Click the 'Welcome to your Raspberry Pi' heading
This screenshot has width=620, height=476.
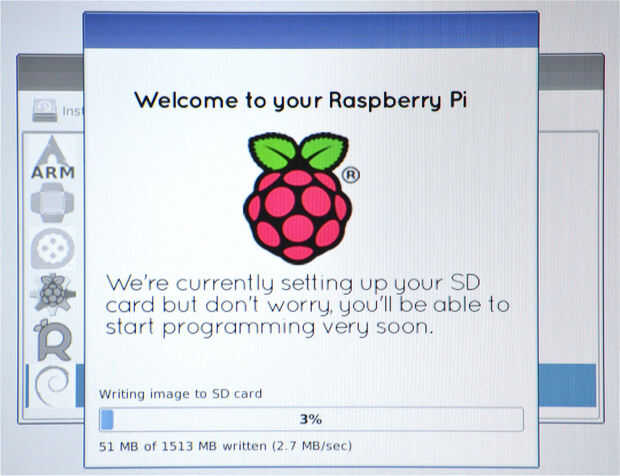tap(301, 100)
